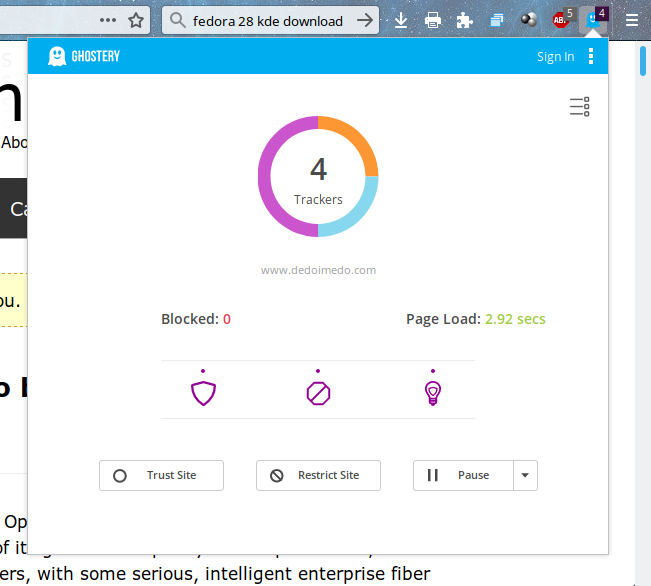
Task: Bookmark this page with the star
Action: (x=136, y=20)
